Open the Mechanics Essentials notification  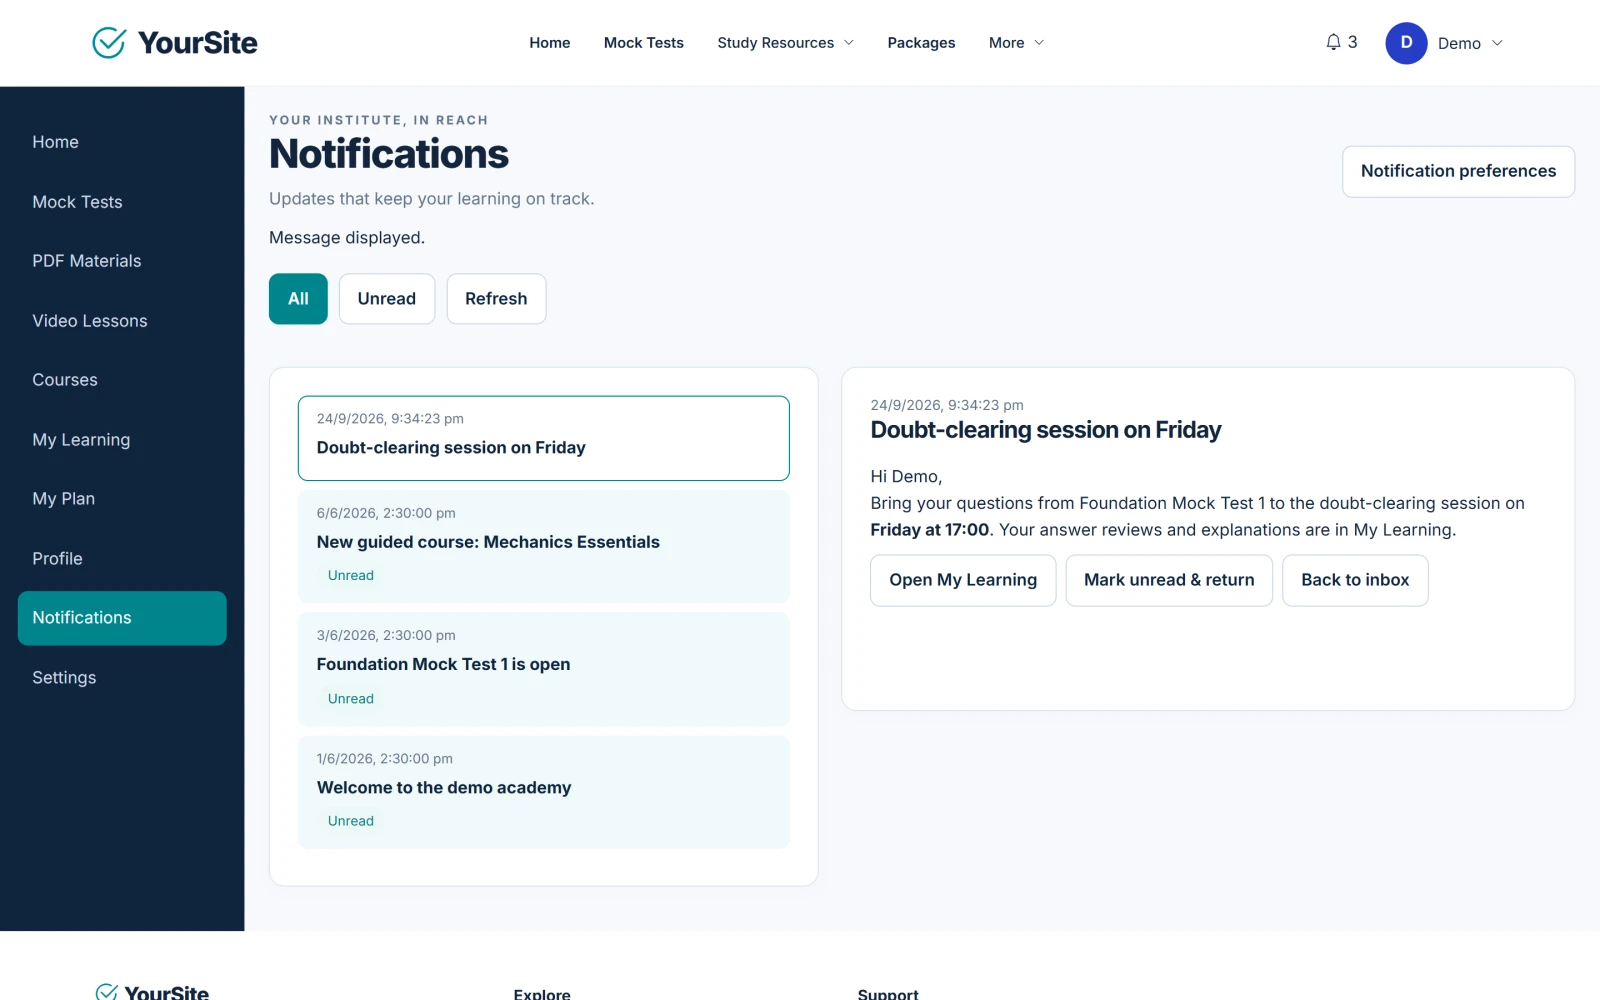click(544, 546)
